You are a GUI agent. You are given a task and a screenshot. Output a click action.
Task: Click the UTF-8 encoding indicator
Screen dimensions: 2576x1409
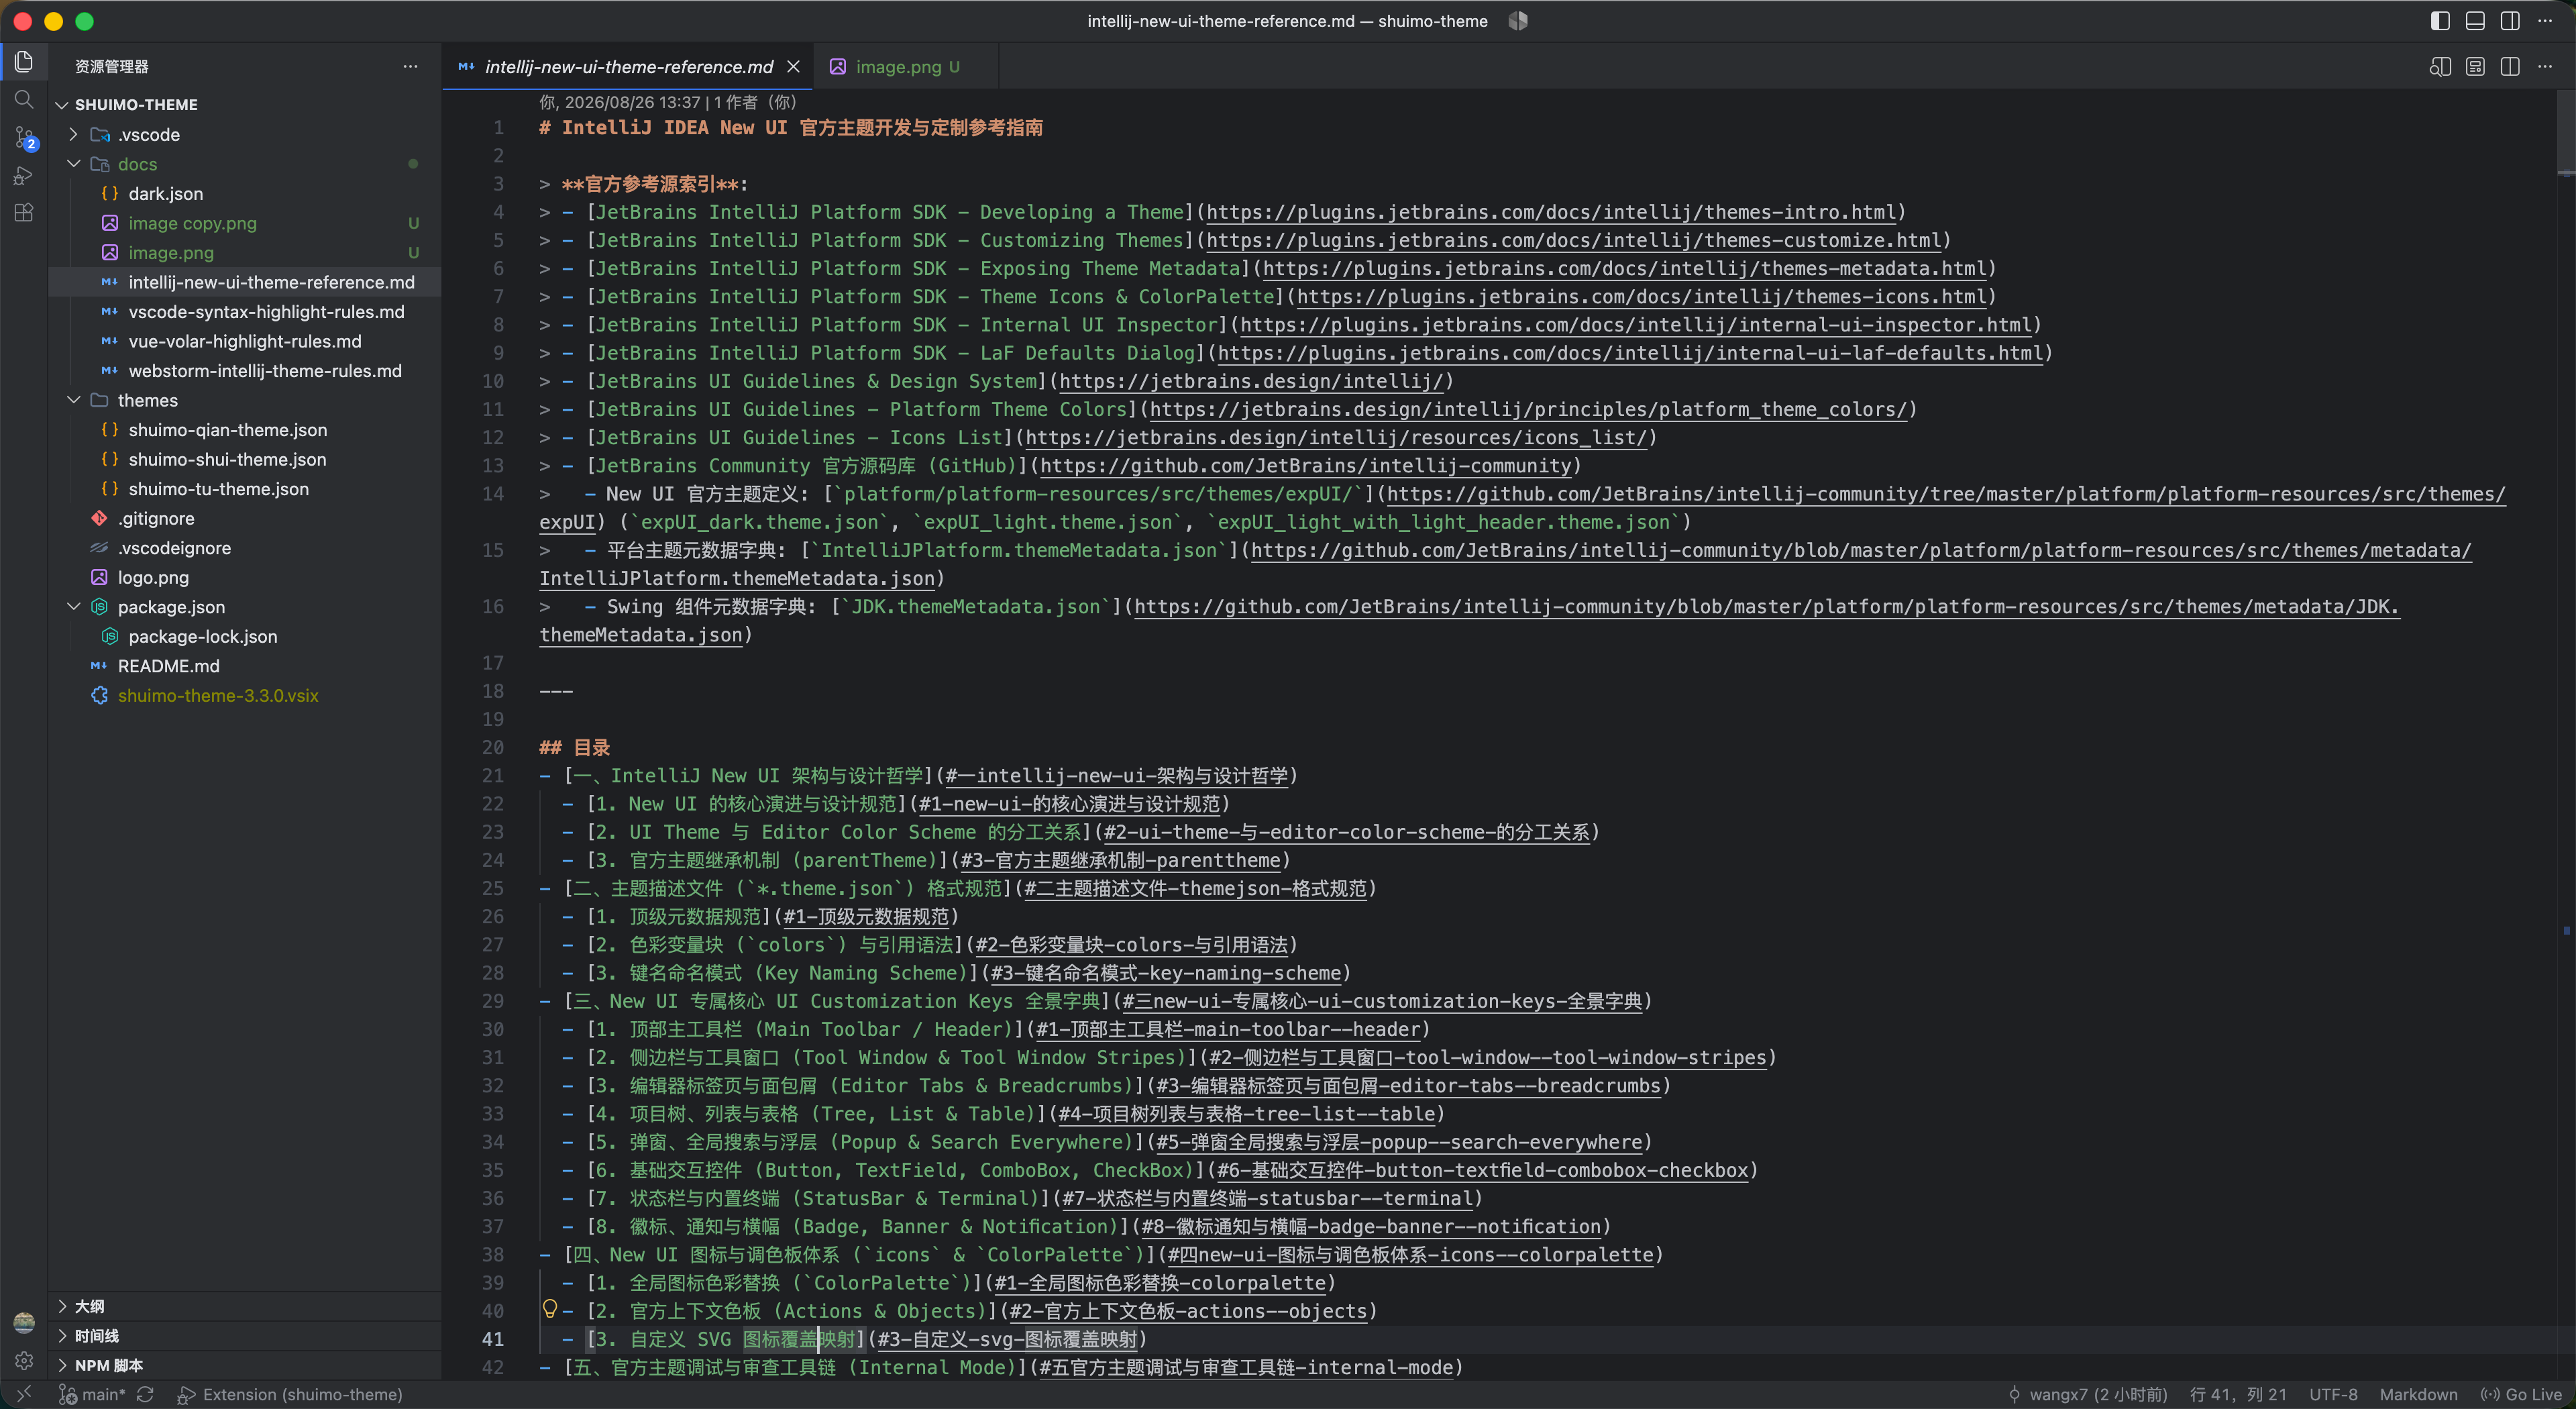pos(2332,1394)
